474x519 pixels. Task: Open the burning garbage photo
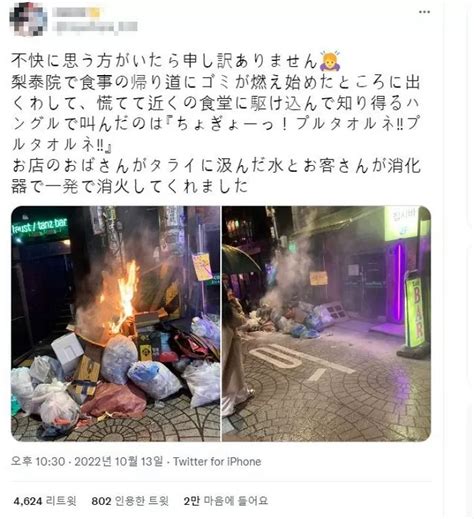115,324
